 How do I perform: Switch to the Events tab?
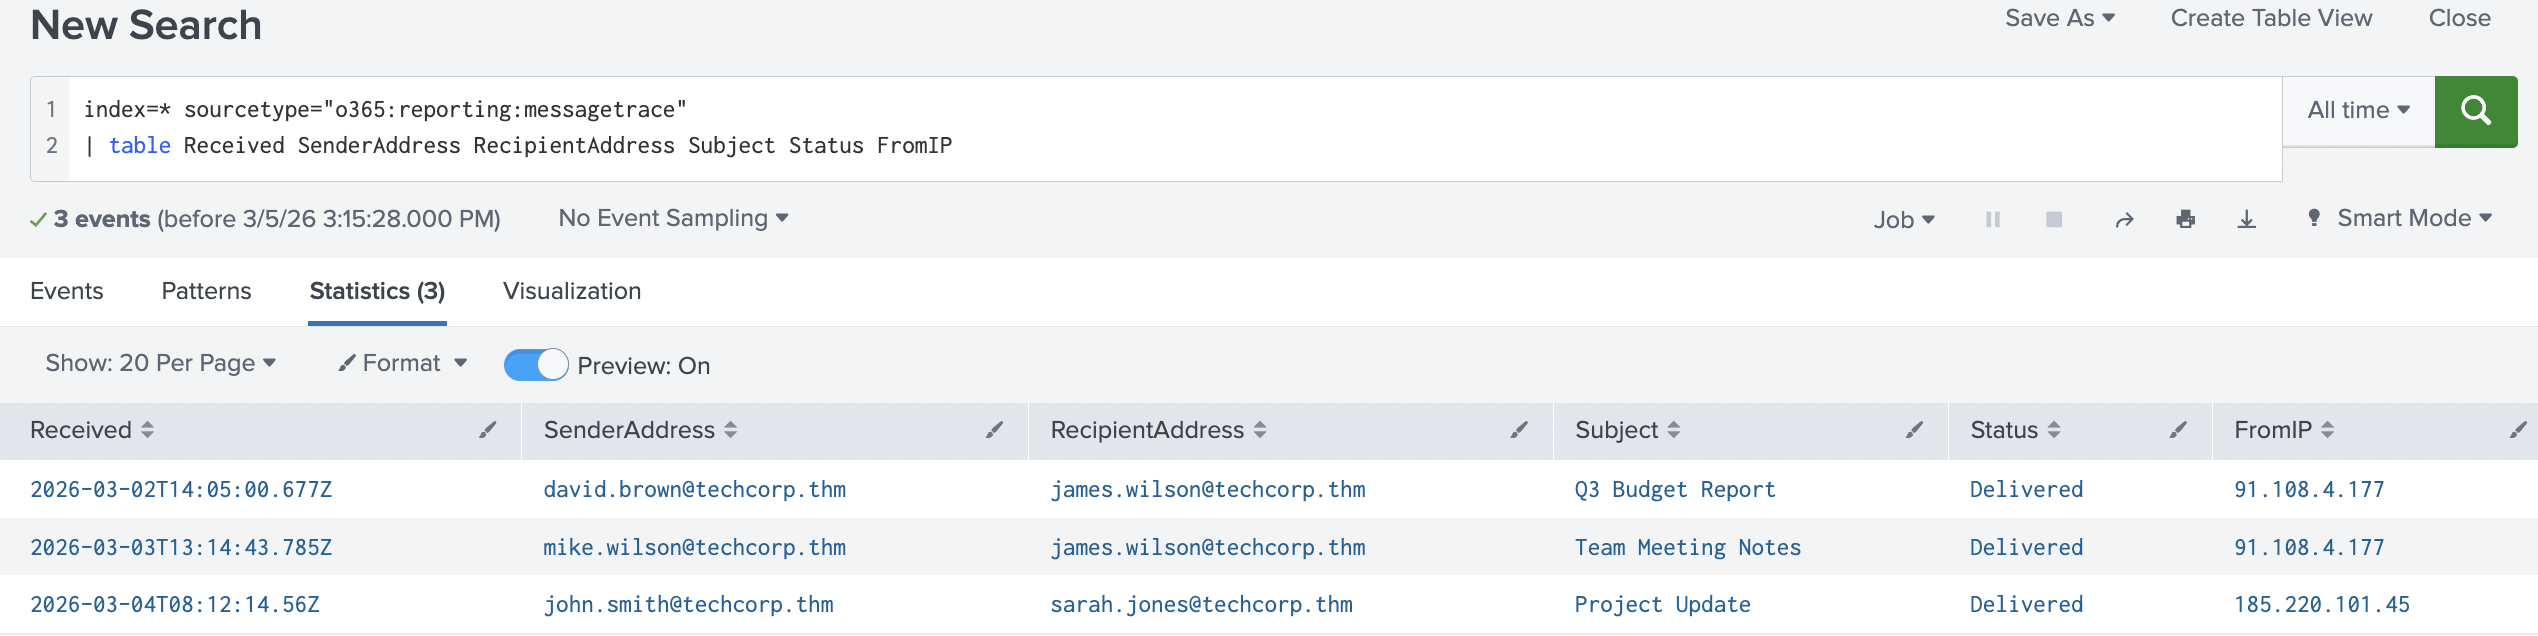[x=67, y=291]
